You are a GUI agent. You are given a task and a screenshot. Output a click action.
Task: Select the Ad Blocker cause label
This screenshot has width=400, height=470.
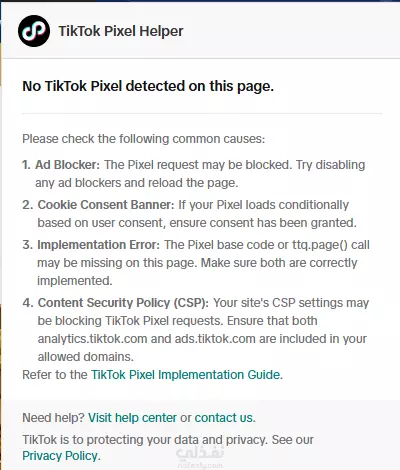68,165
